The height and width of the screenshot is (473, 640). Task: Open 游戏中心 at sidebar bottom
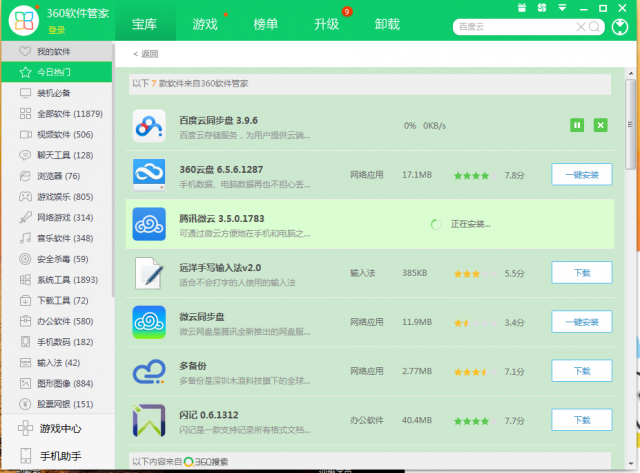coord(57,428)
